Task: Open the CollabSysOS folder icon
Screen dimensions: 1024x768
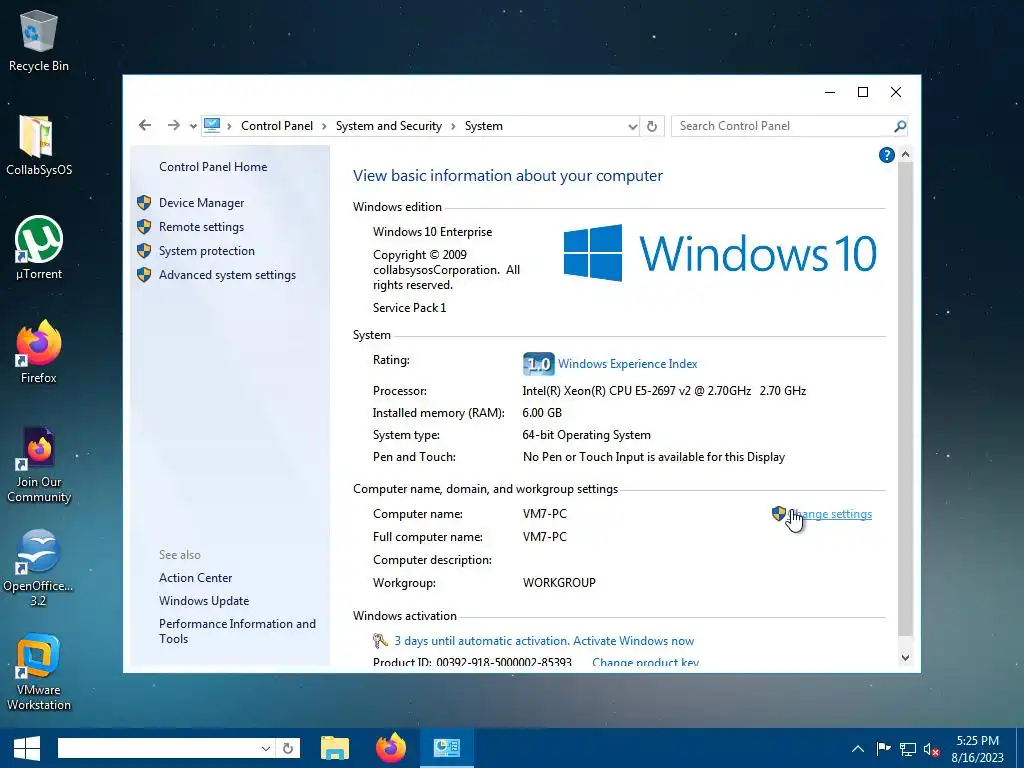Action: point(39,145)
